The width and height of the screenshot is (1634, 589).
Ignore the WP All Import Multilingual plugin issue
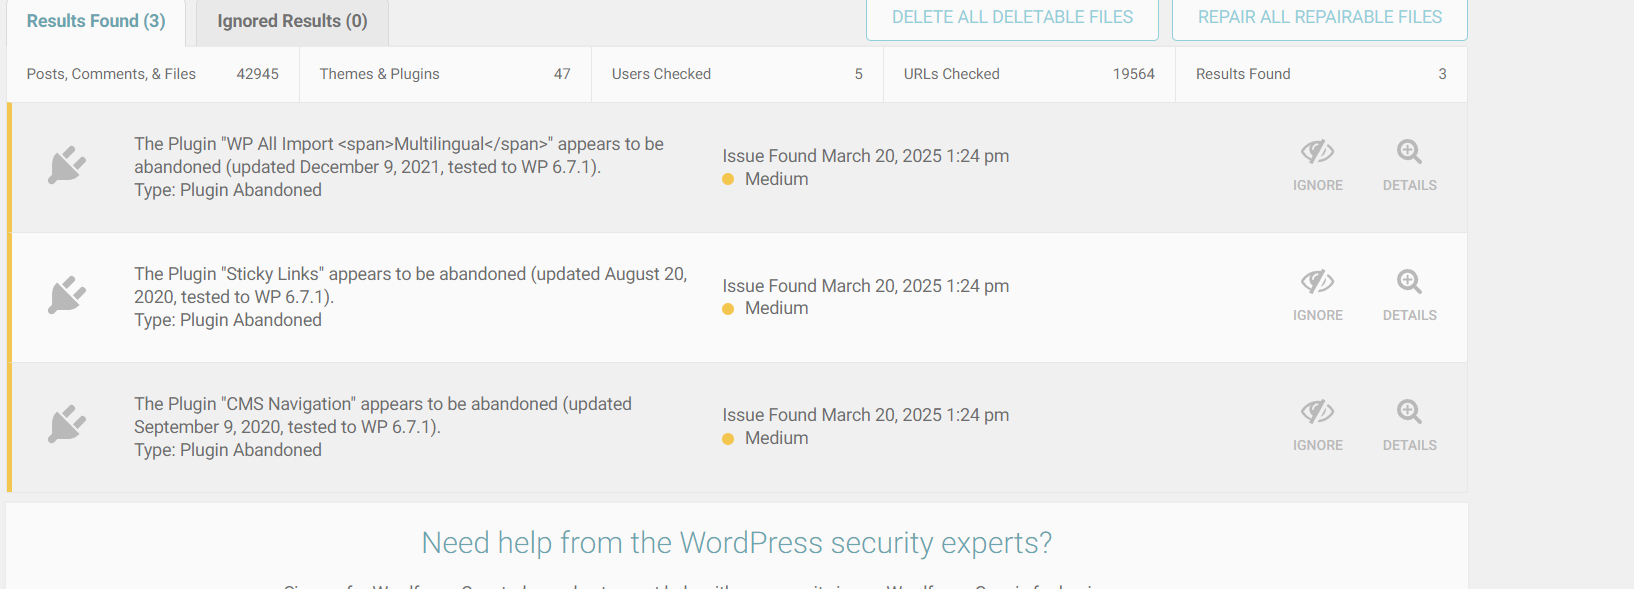pos(1317,166)
